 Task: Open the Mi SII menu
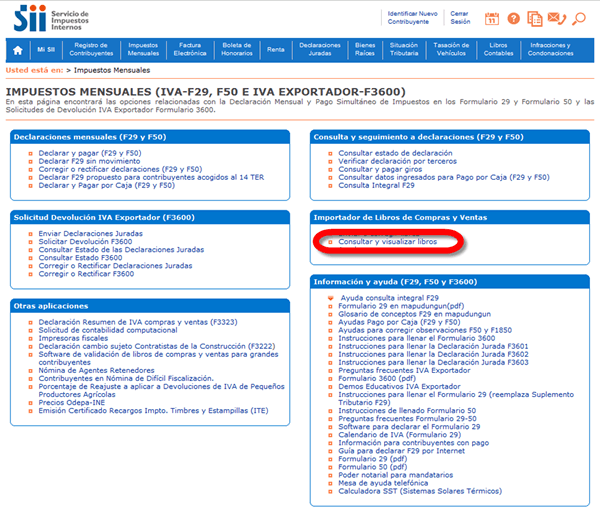(46, 48)
